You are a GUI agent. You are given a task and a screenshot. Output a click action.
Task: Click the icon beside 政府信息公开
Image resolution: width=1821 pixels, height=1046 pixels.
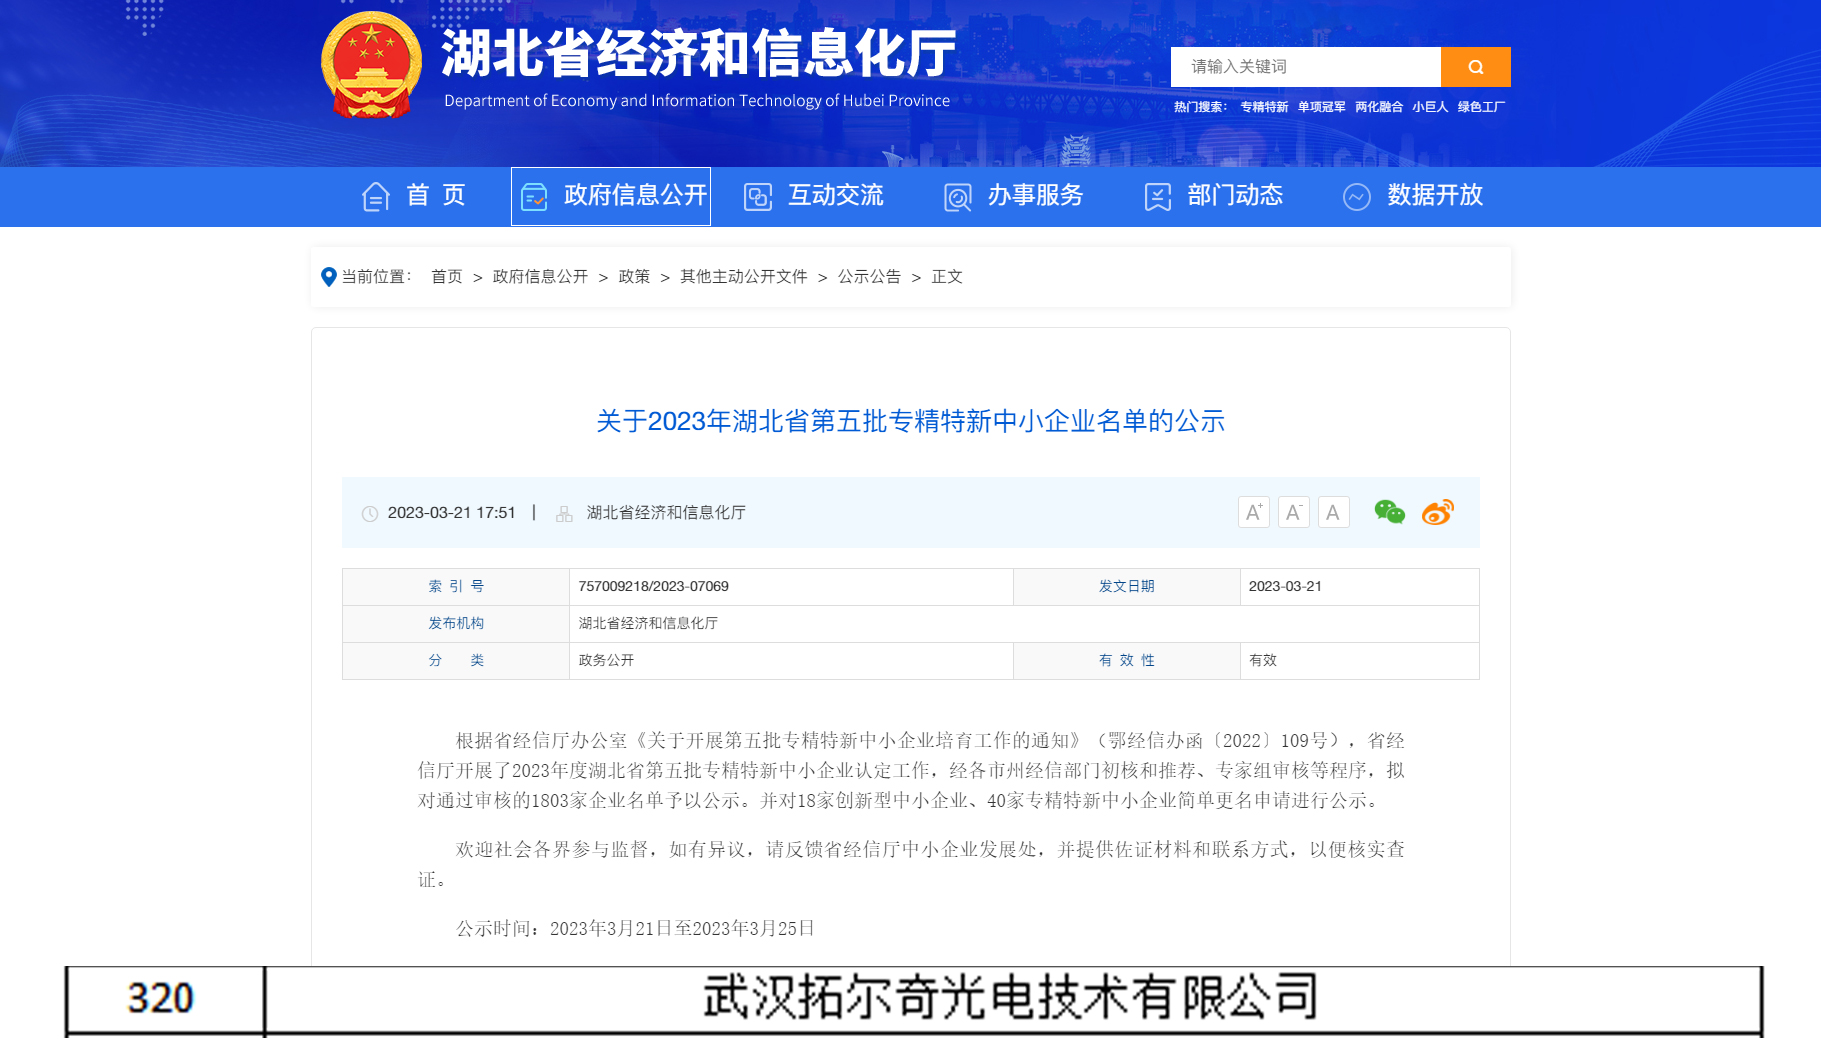coord(534,196)
